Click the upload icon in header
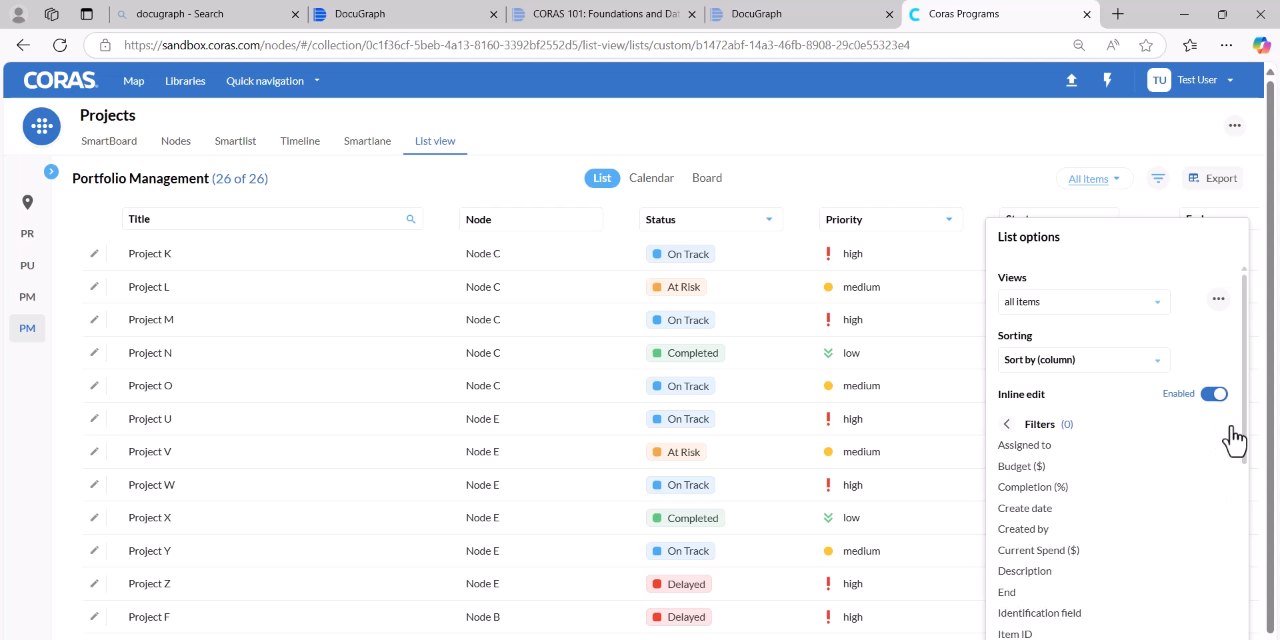This screenshot has width=1280, height=640. click(x=1071, y=80)
